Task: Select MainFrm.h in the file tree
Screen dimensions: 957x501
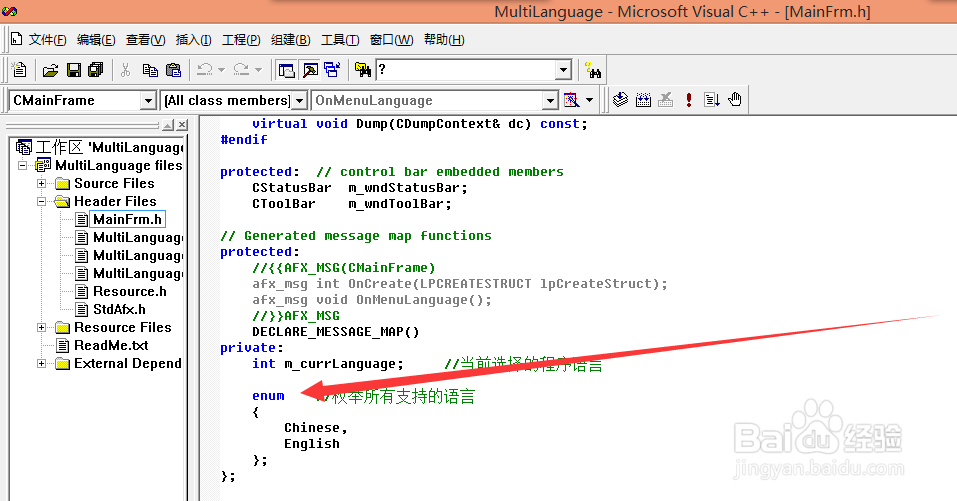Action: (128, 219)
